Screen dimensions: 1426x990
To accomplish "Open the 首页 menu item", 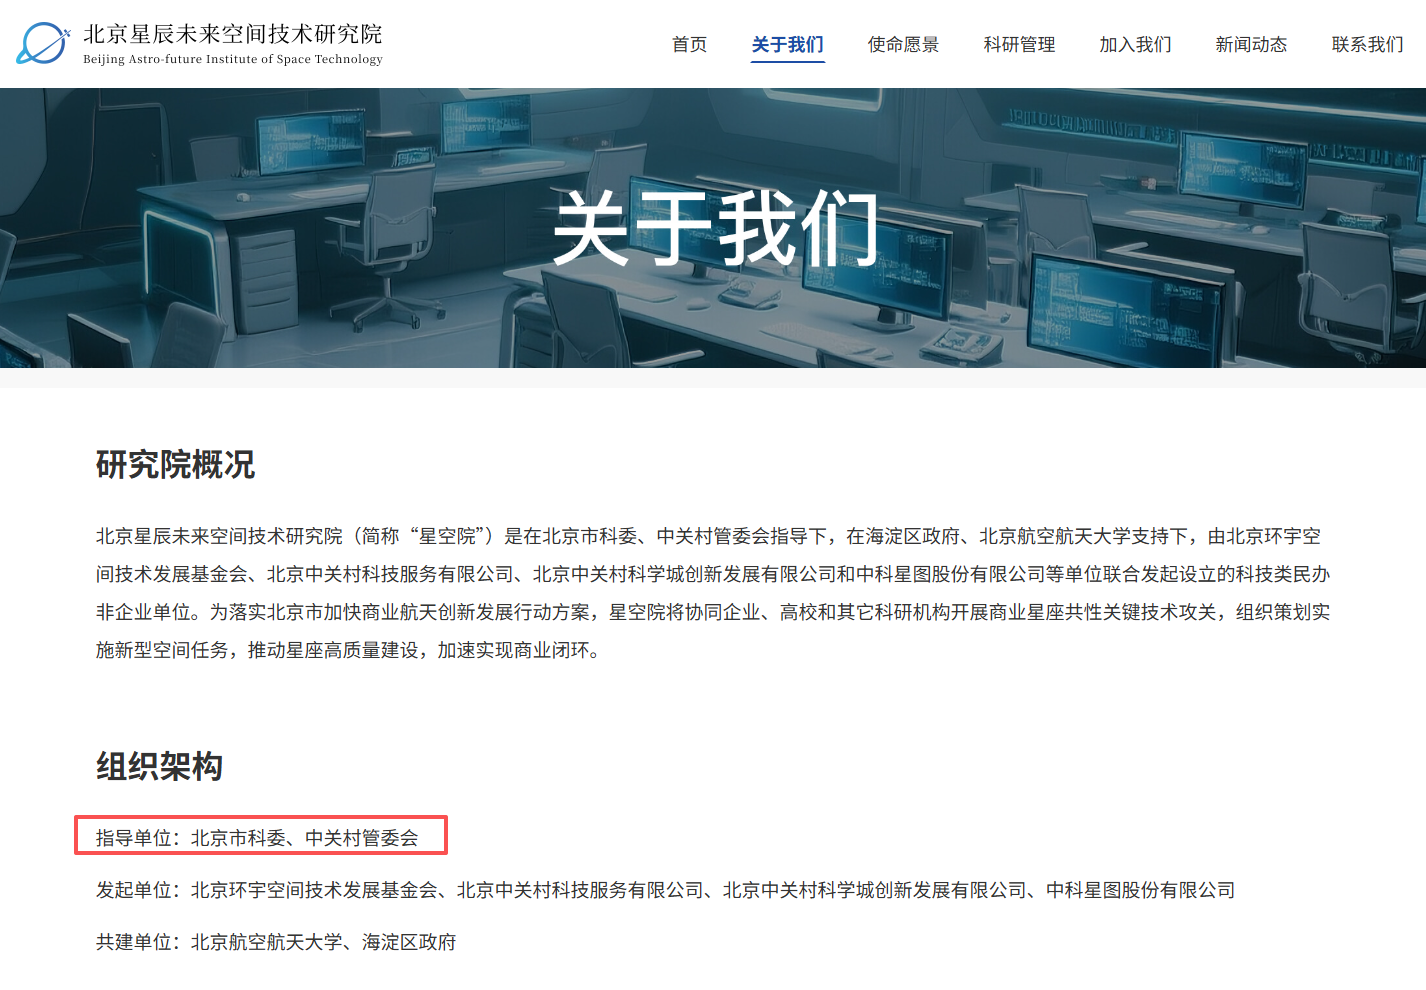I will 689,45.
